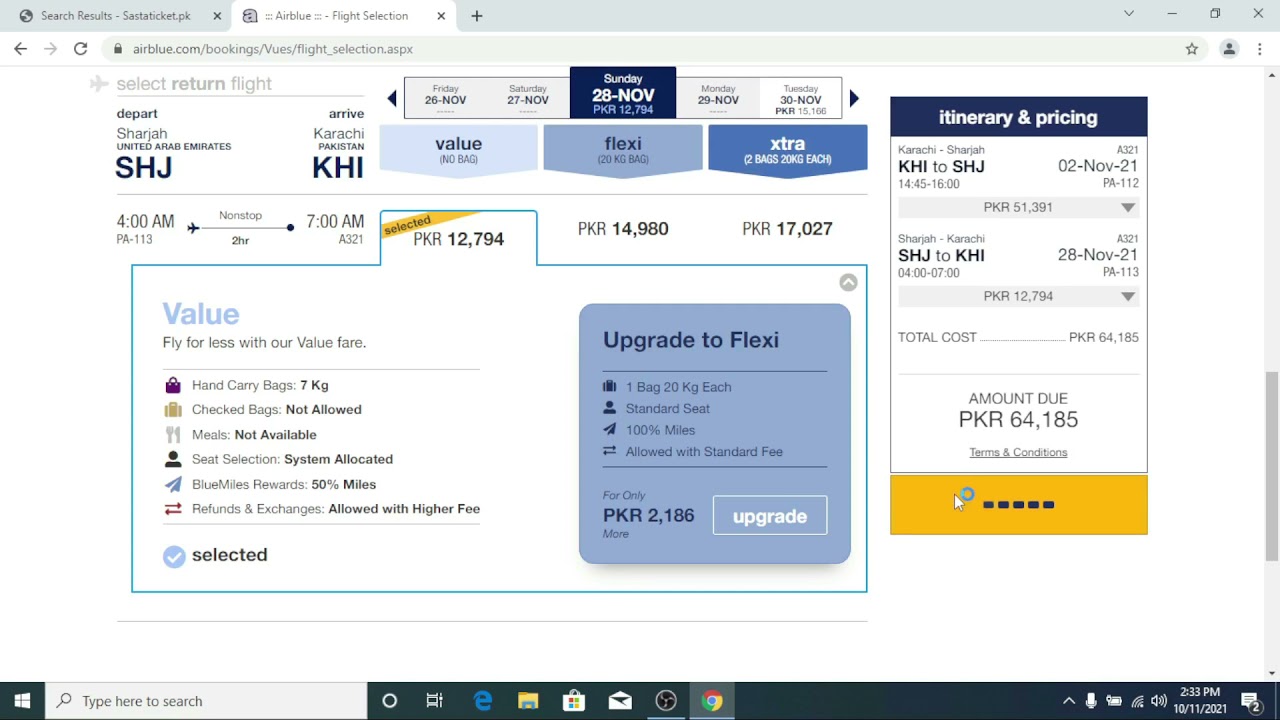Click the Flexi exchange arrows icon
This screenshot has width=1280, height=720.
point(610,451)
